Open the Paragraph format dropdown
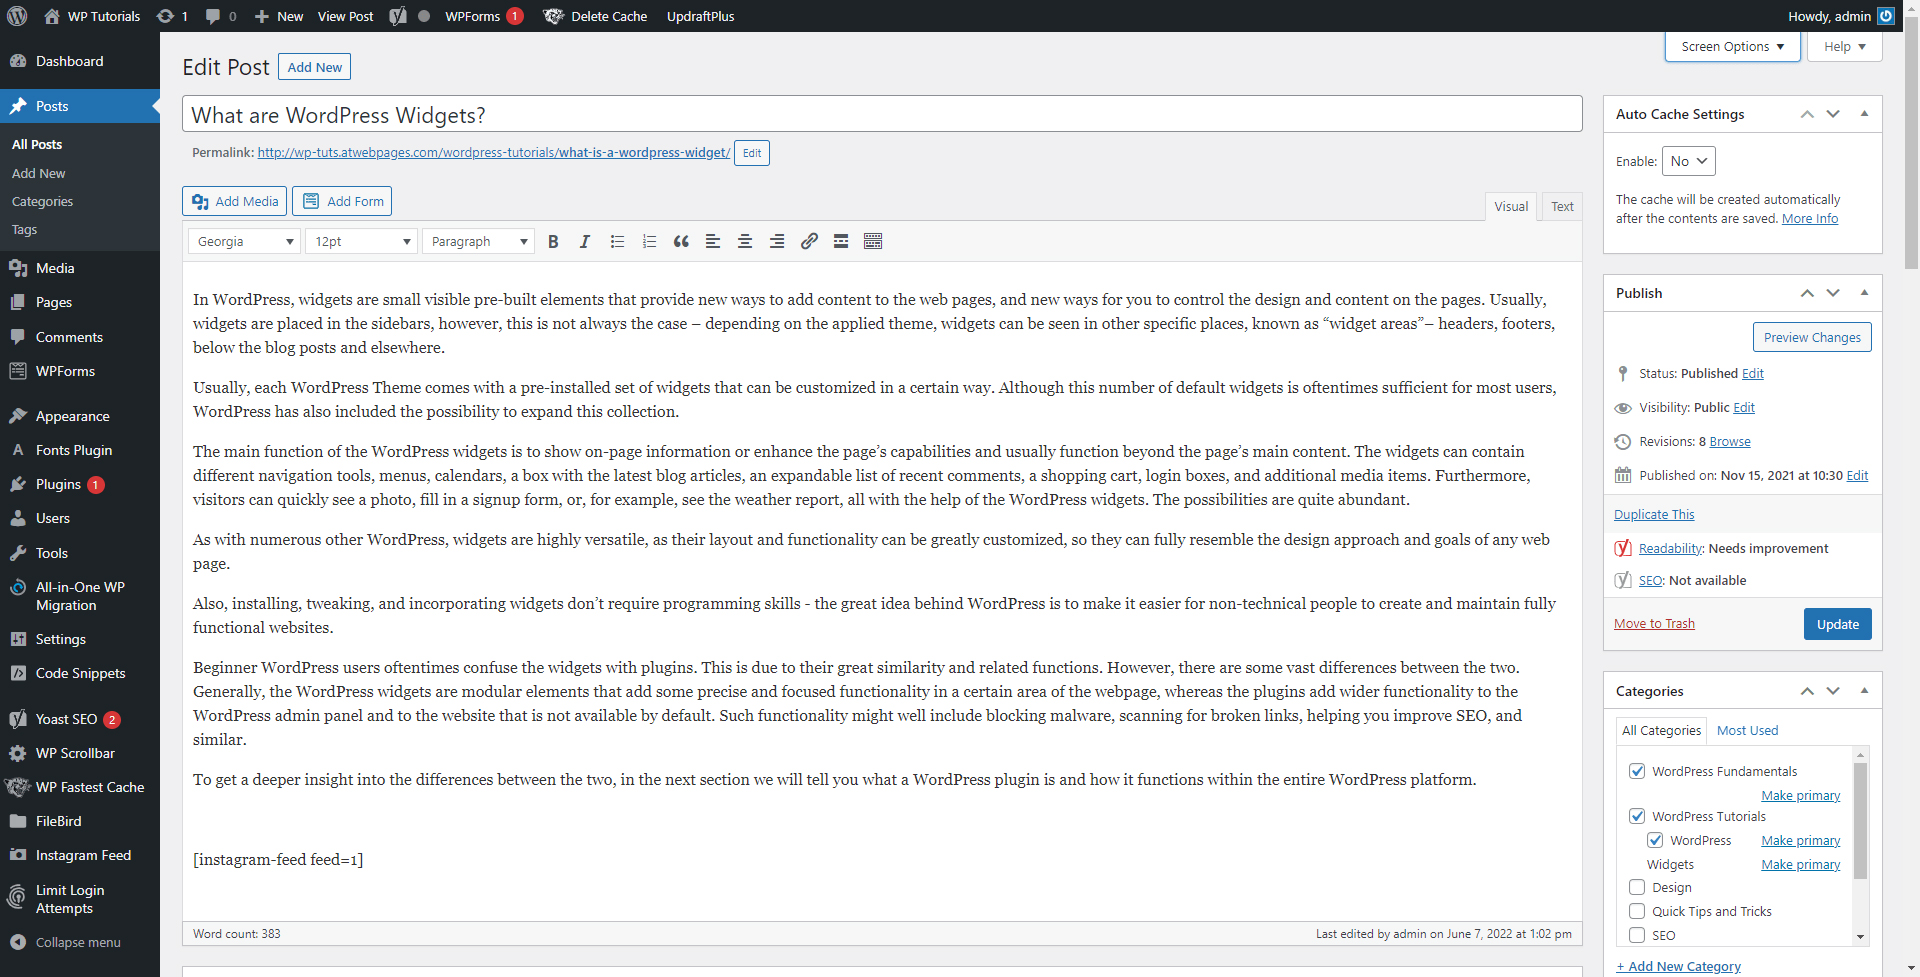 pyautogui.click(x=478, y=241)
